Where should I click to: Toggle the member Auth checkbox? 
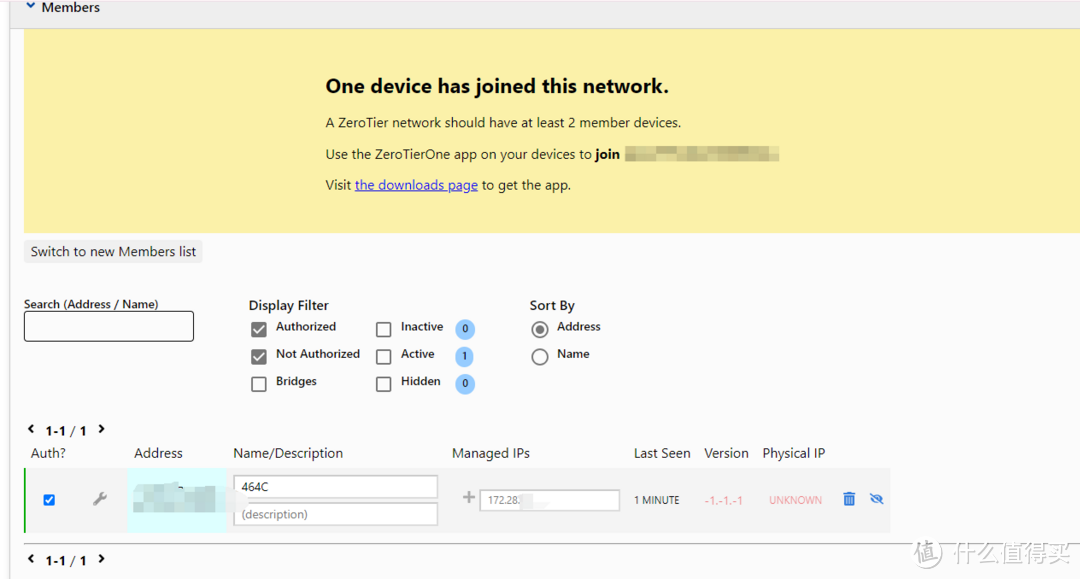click(x=49, y=500)
